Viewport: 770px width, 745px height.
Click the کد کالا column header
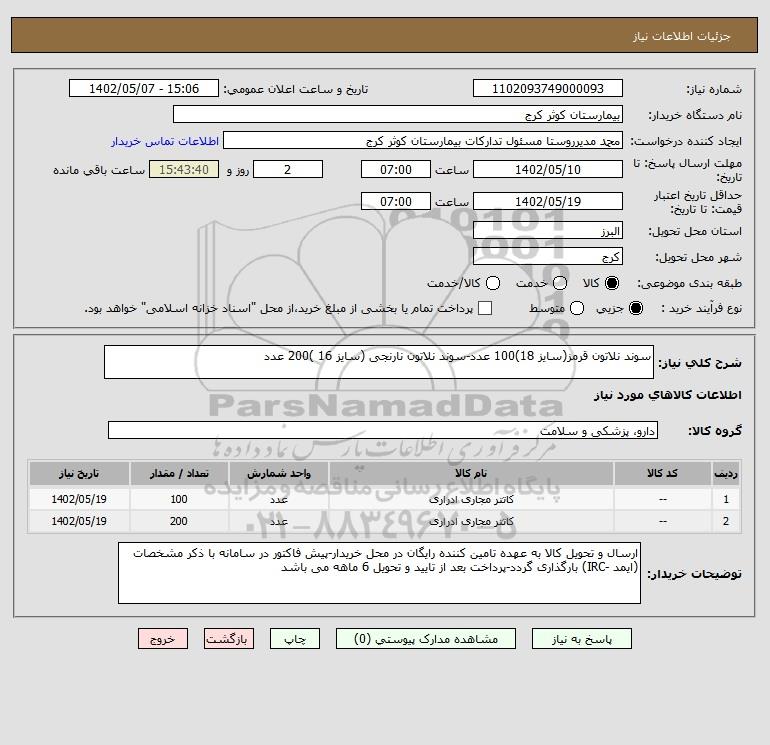point(662,473)
